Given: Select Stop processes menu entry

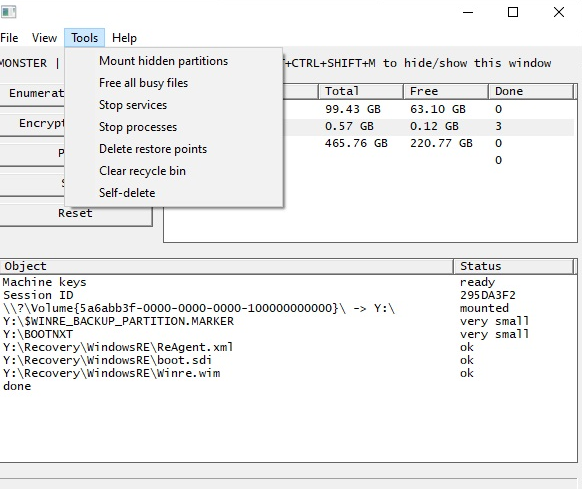Looking at the screenshot, I should pyautogui.click(x=174, y=127).
